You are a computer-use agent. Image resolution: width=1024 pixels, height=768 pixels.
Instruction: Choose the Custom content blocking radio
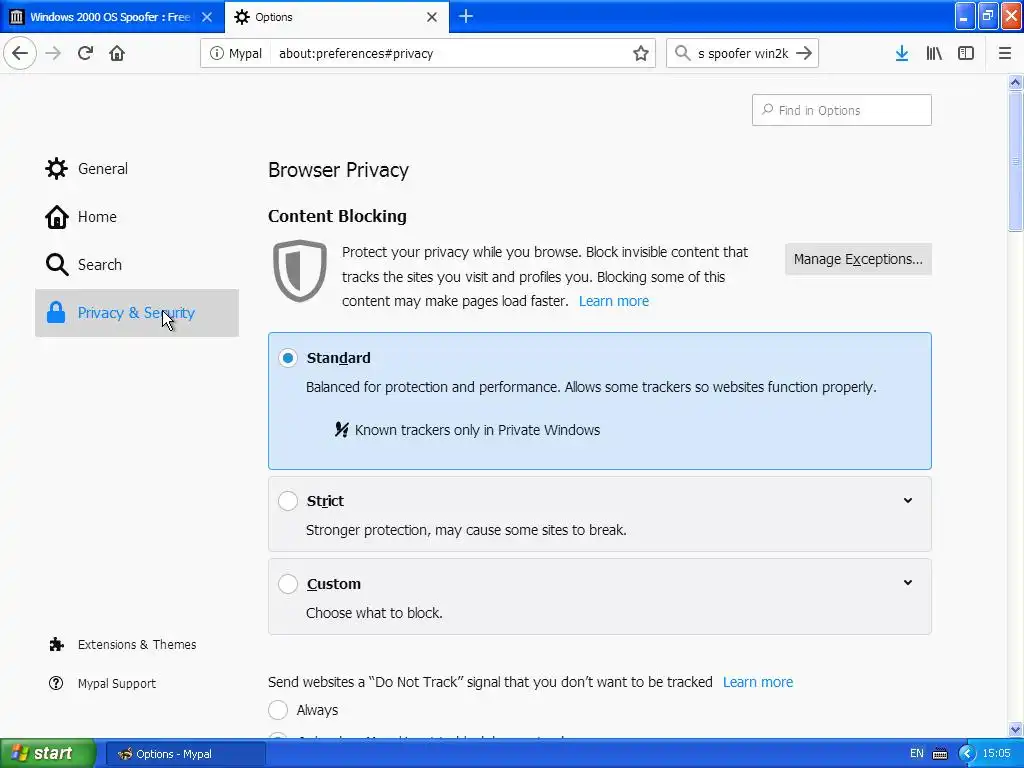(288, 584)
